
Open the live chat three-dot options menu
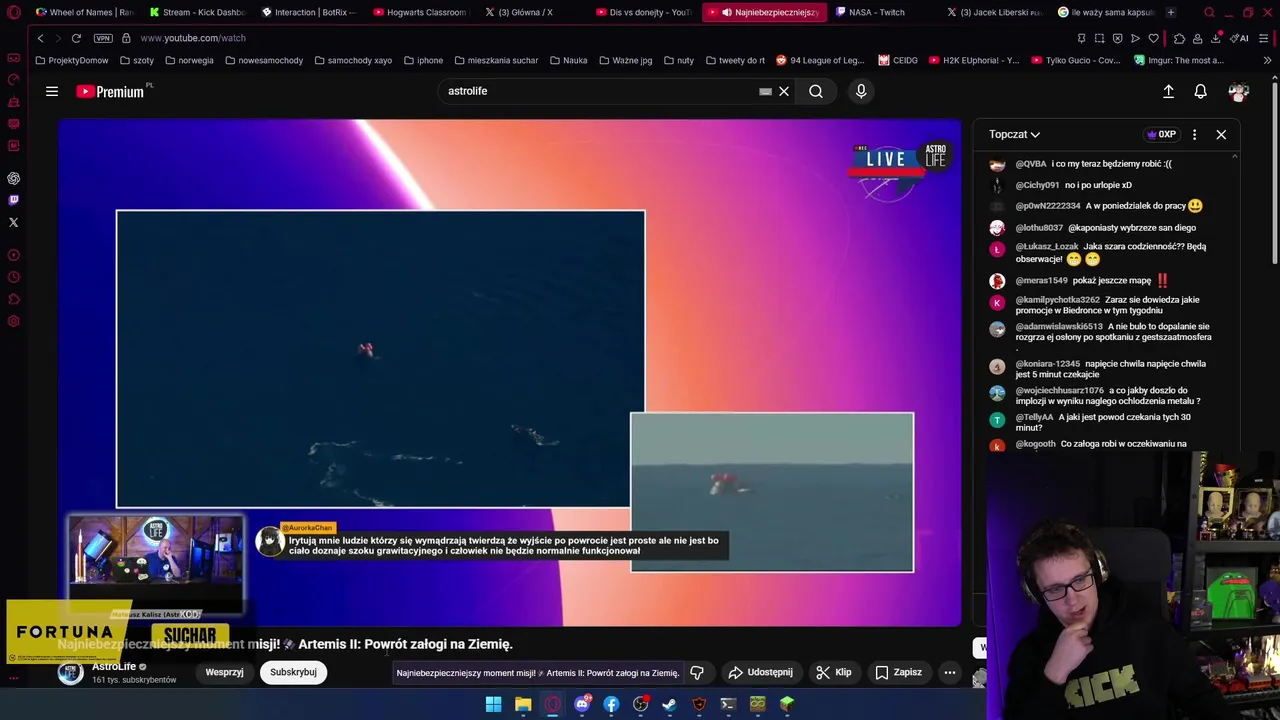click(1194, 134)
